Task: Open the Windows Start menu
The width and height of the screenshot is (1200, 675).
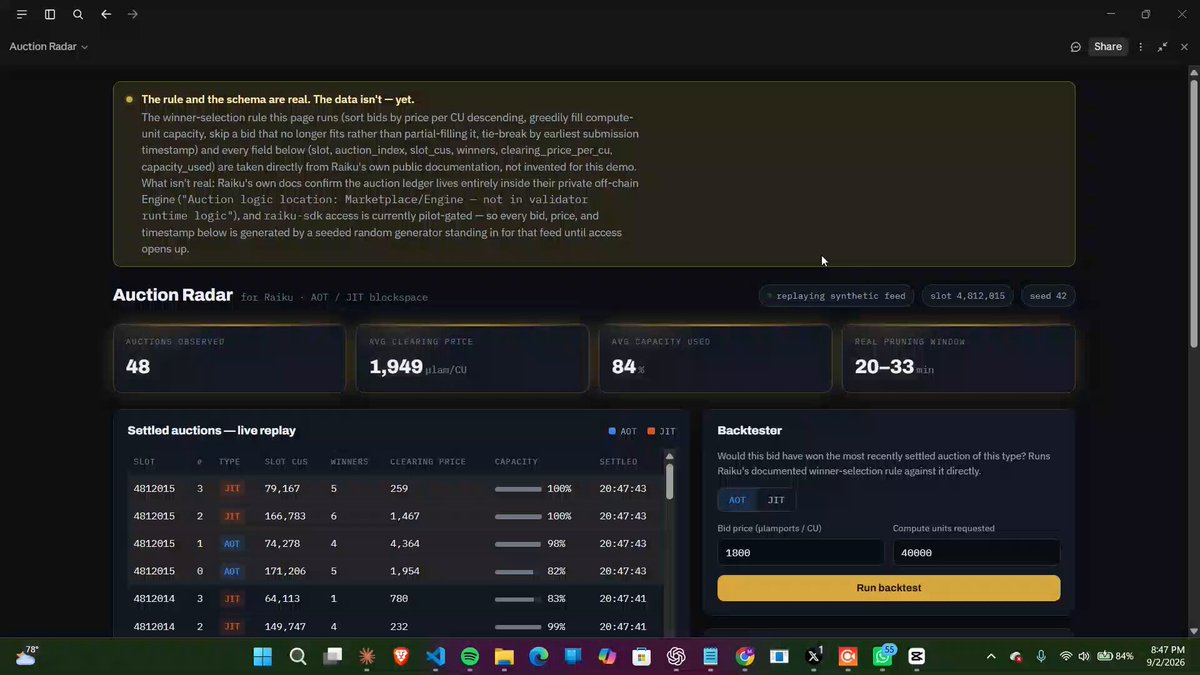Action: click(x=262, y=657)
